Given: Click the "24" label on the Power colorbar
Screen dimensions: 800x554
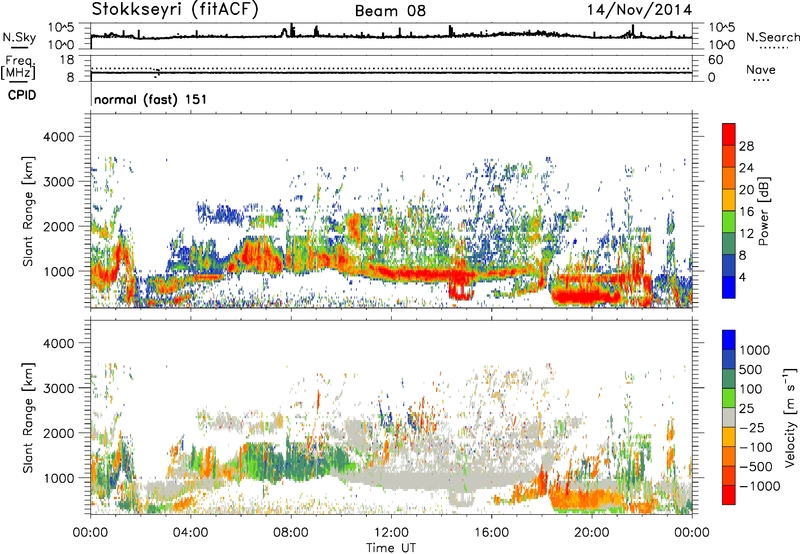Looking at the screenshot, I should coord(746,168).
